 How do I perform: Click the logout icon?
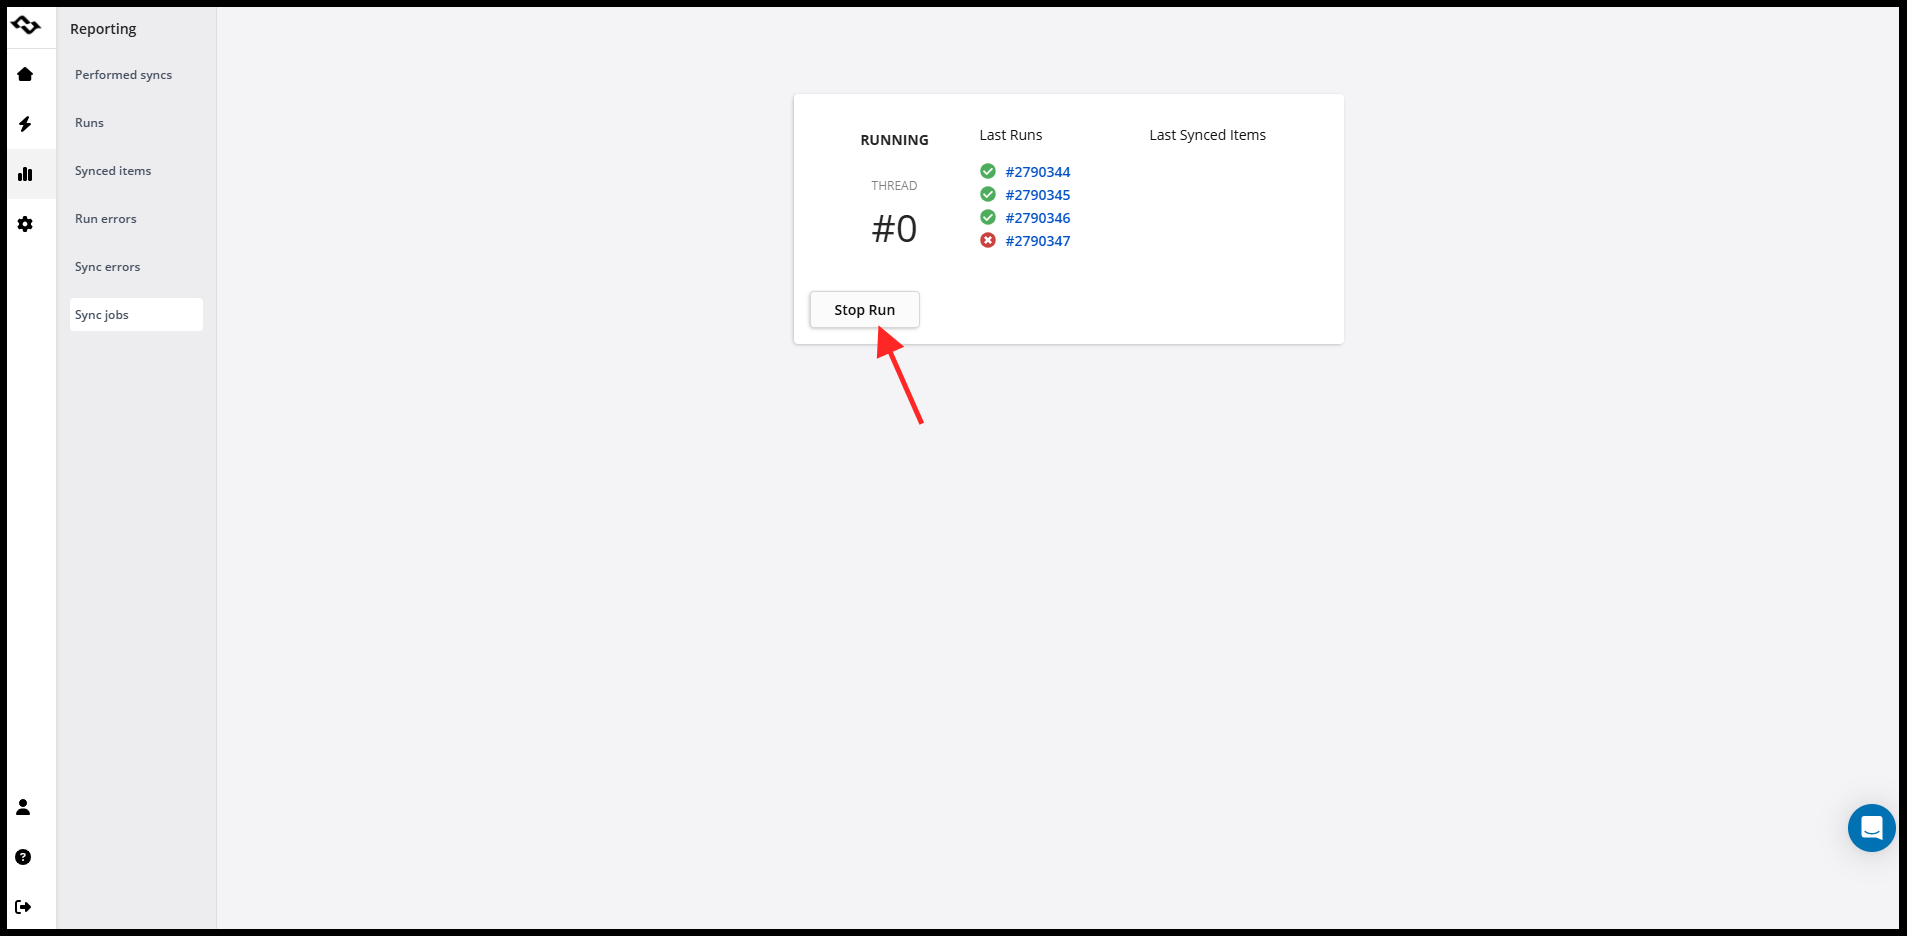click(23, 907)
